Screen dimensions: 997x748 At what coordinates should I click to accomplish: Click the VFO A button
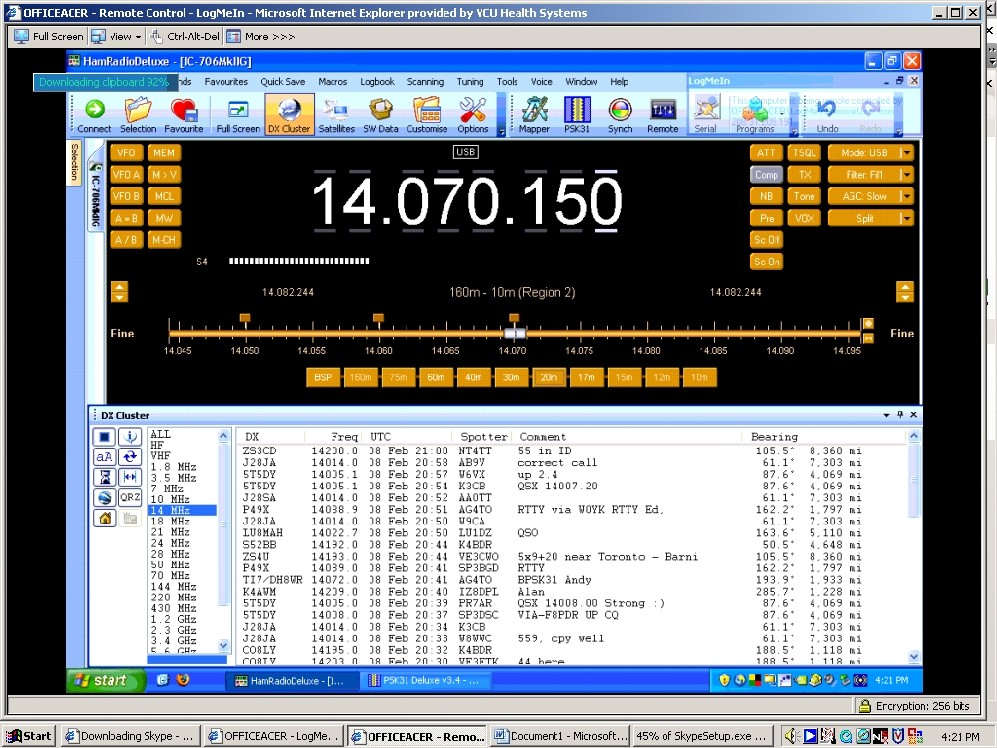click(126, 174)
